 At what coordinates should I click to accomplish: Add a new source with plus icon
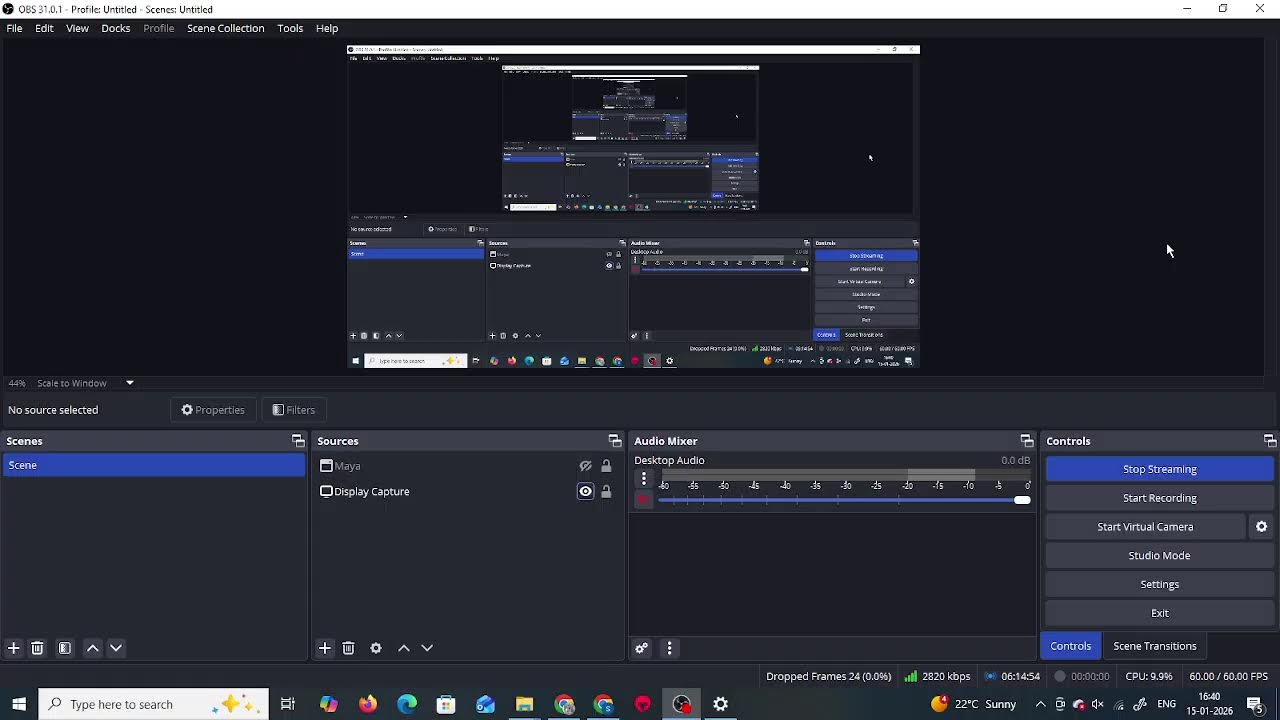pos(325,648)
